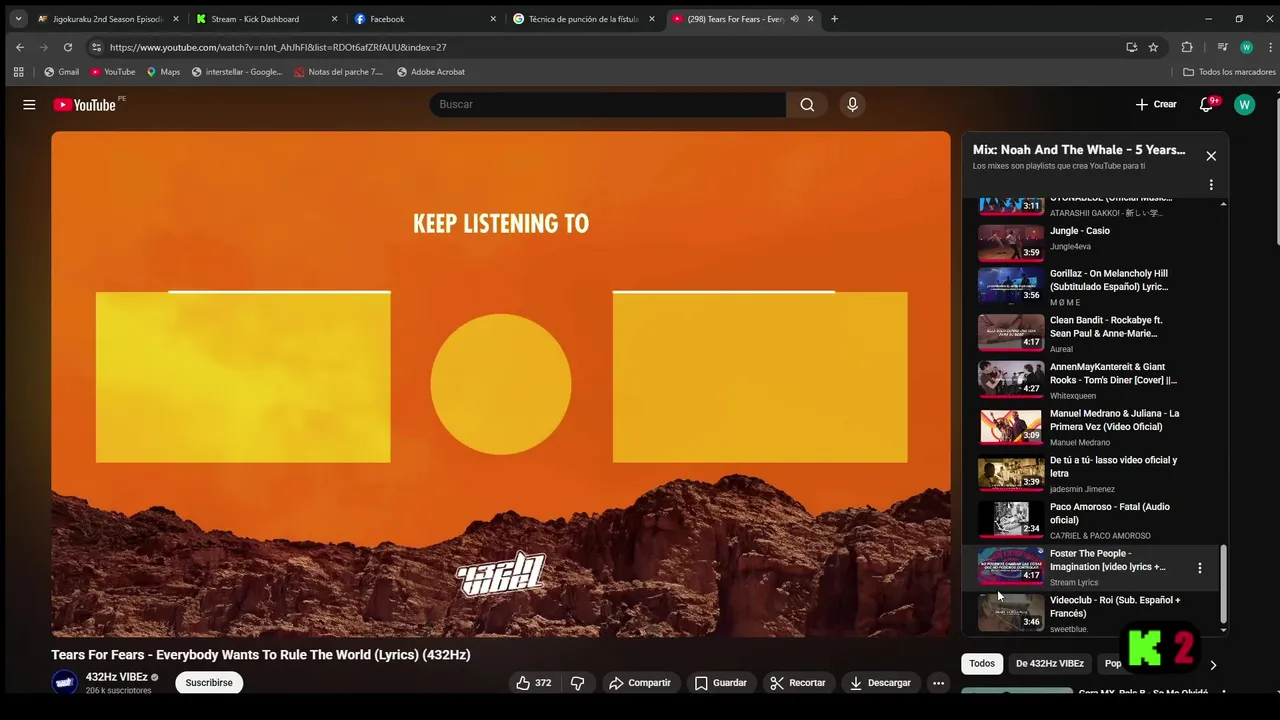Click the playlist panel scrollbar

(x=1224, y=584)
